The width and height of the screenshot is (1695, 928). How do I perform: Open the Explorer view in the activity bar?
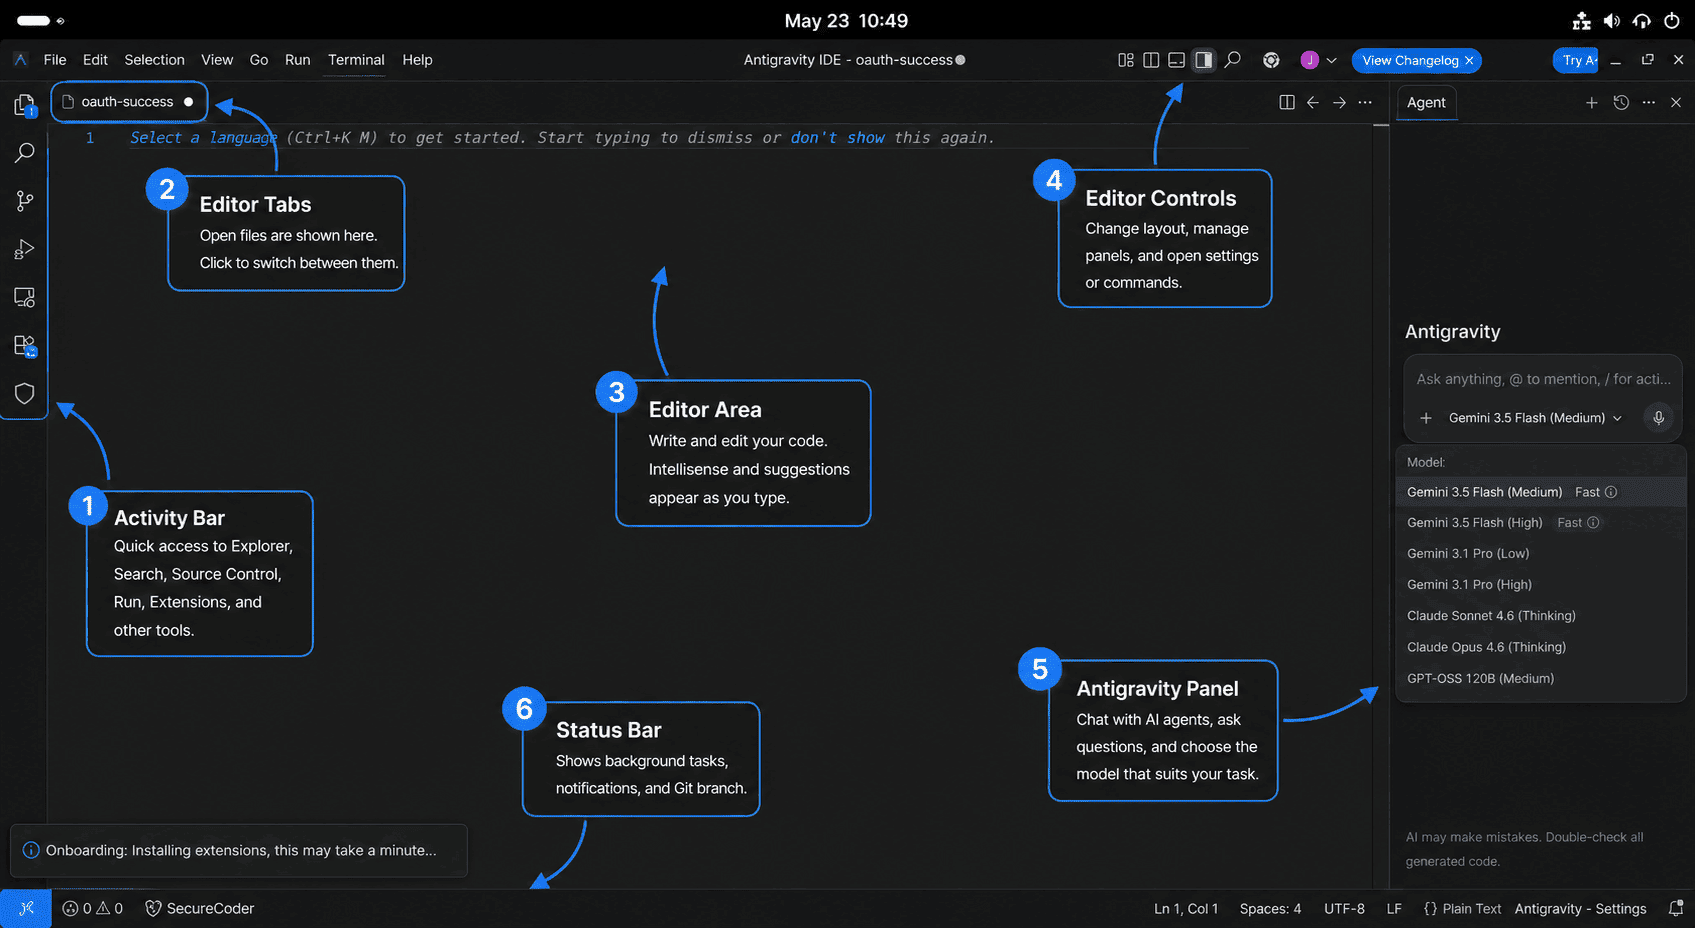24,105
